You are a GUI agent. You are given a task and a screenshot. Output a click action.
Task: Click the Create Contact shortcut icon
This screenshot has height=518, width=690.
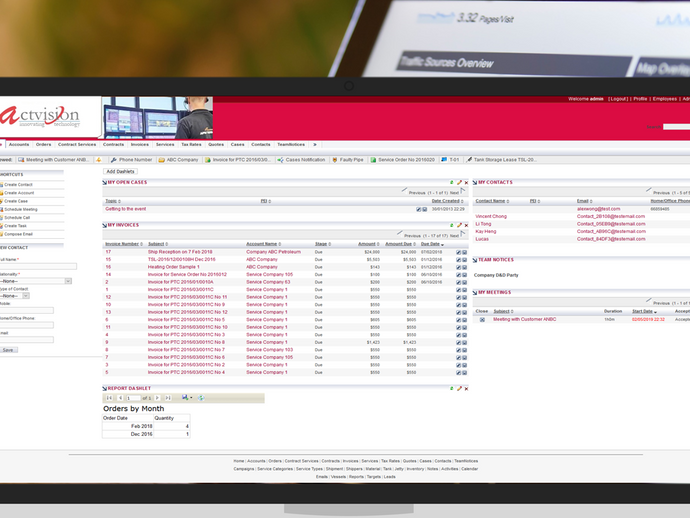click(x=1, y=185)
